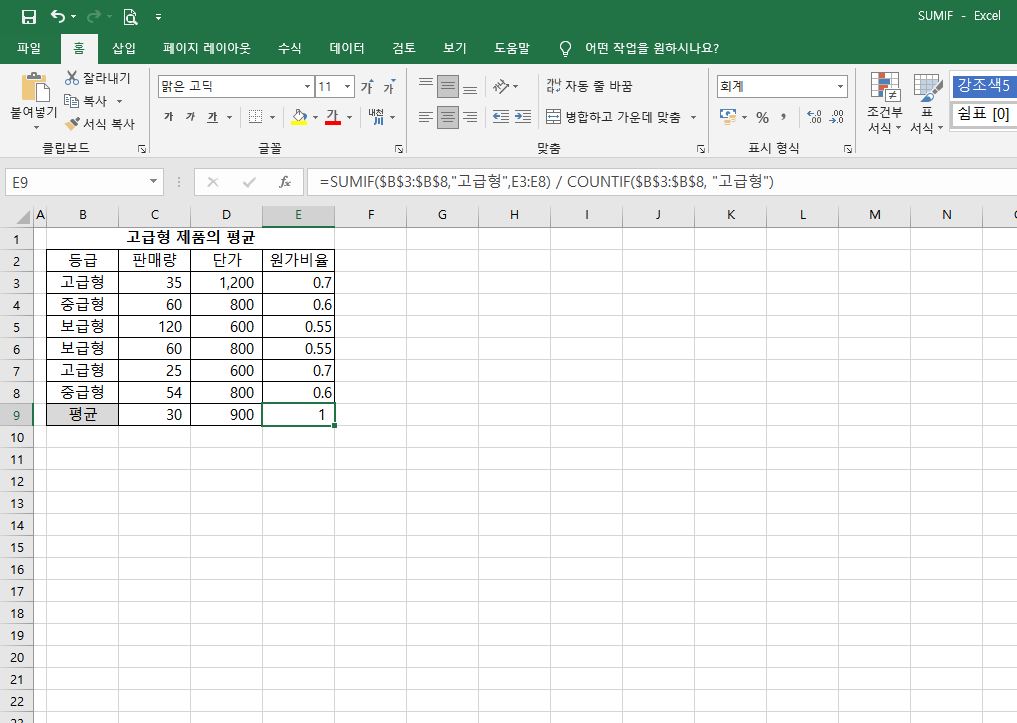
Task: Click the yellow fill color bucket
Action: (298, 117)
